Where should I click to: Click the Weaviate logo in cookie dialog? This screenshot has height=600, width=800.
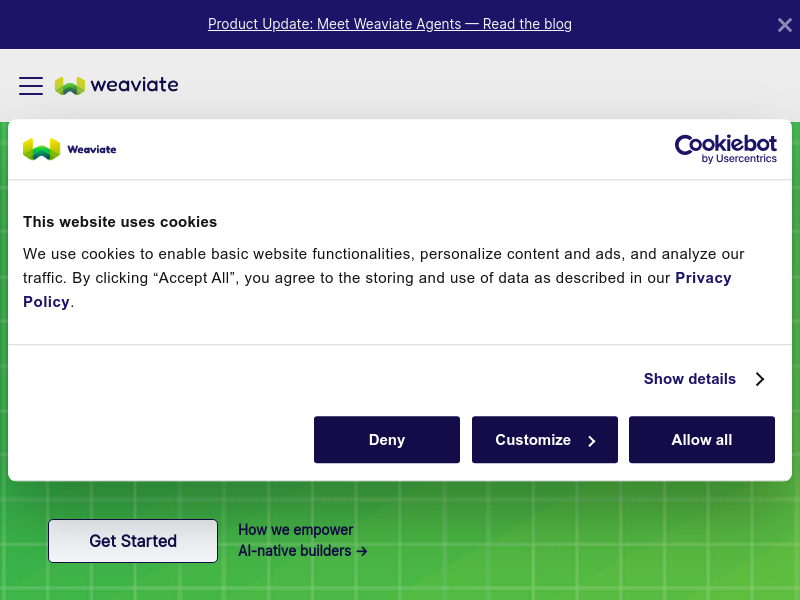70,149
